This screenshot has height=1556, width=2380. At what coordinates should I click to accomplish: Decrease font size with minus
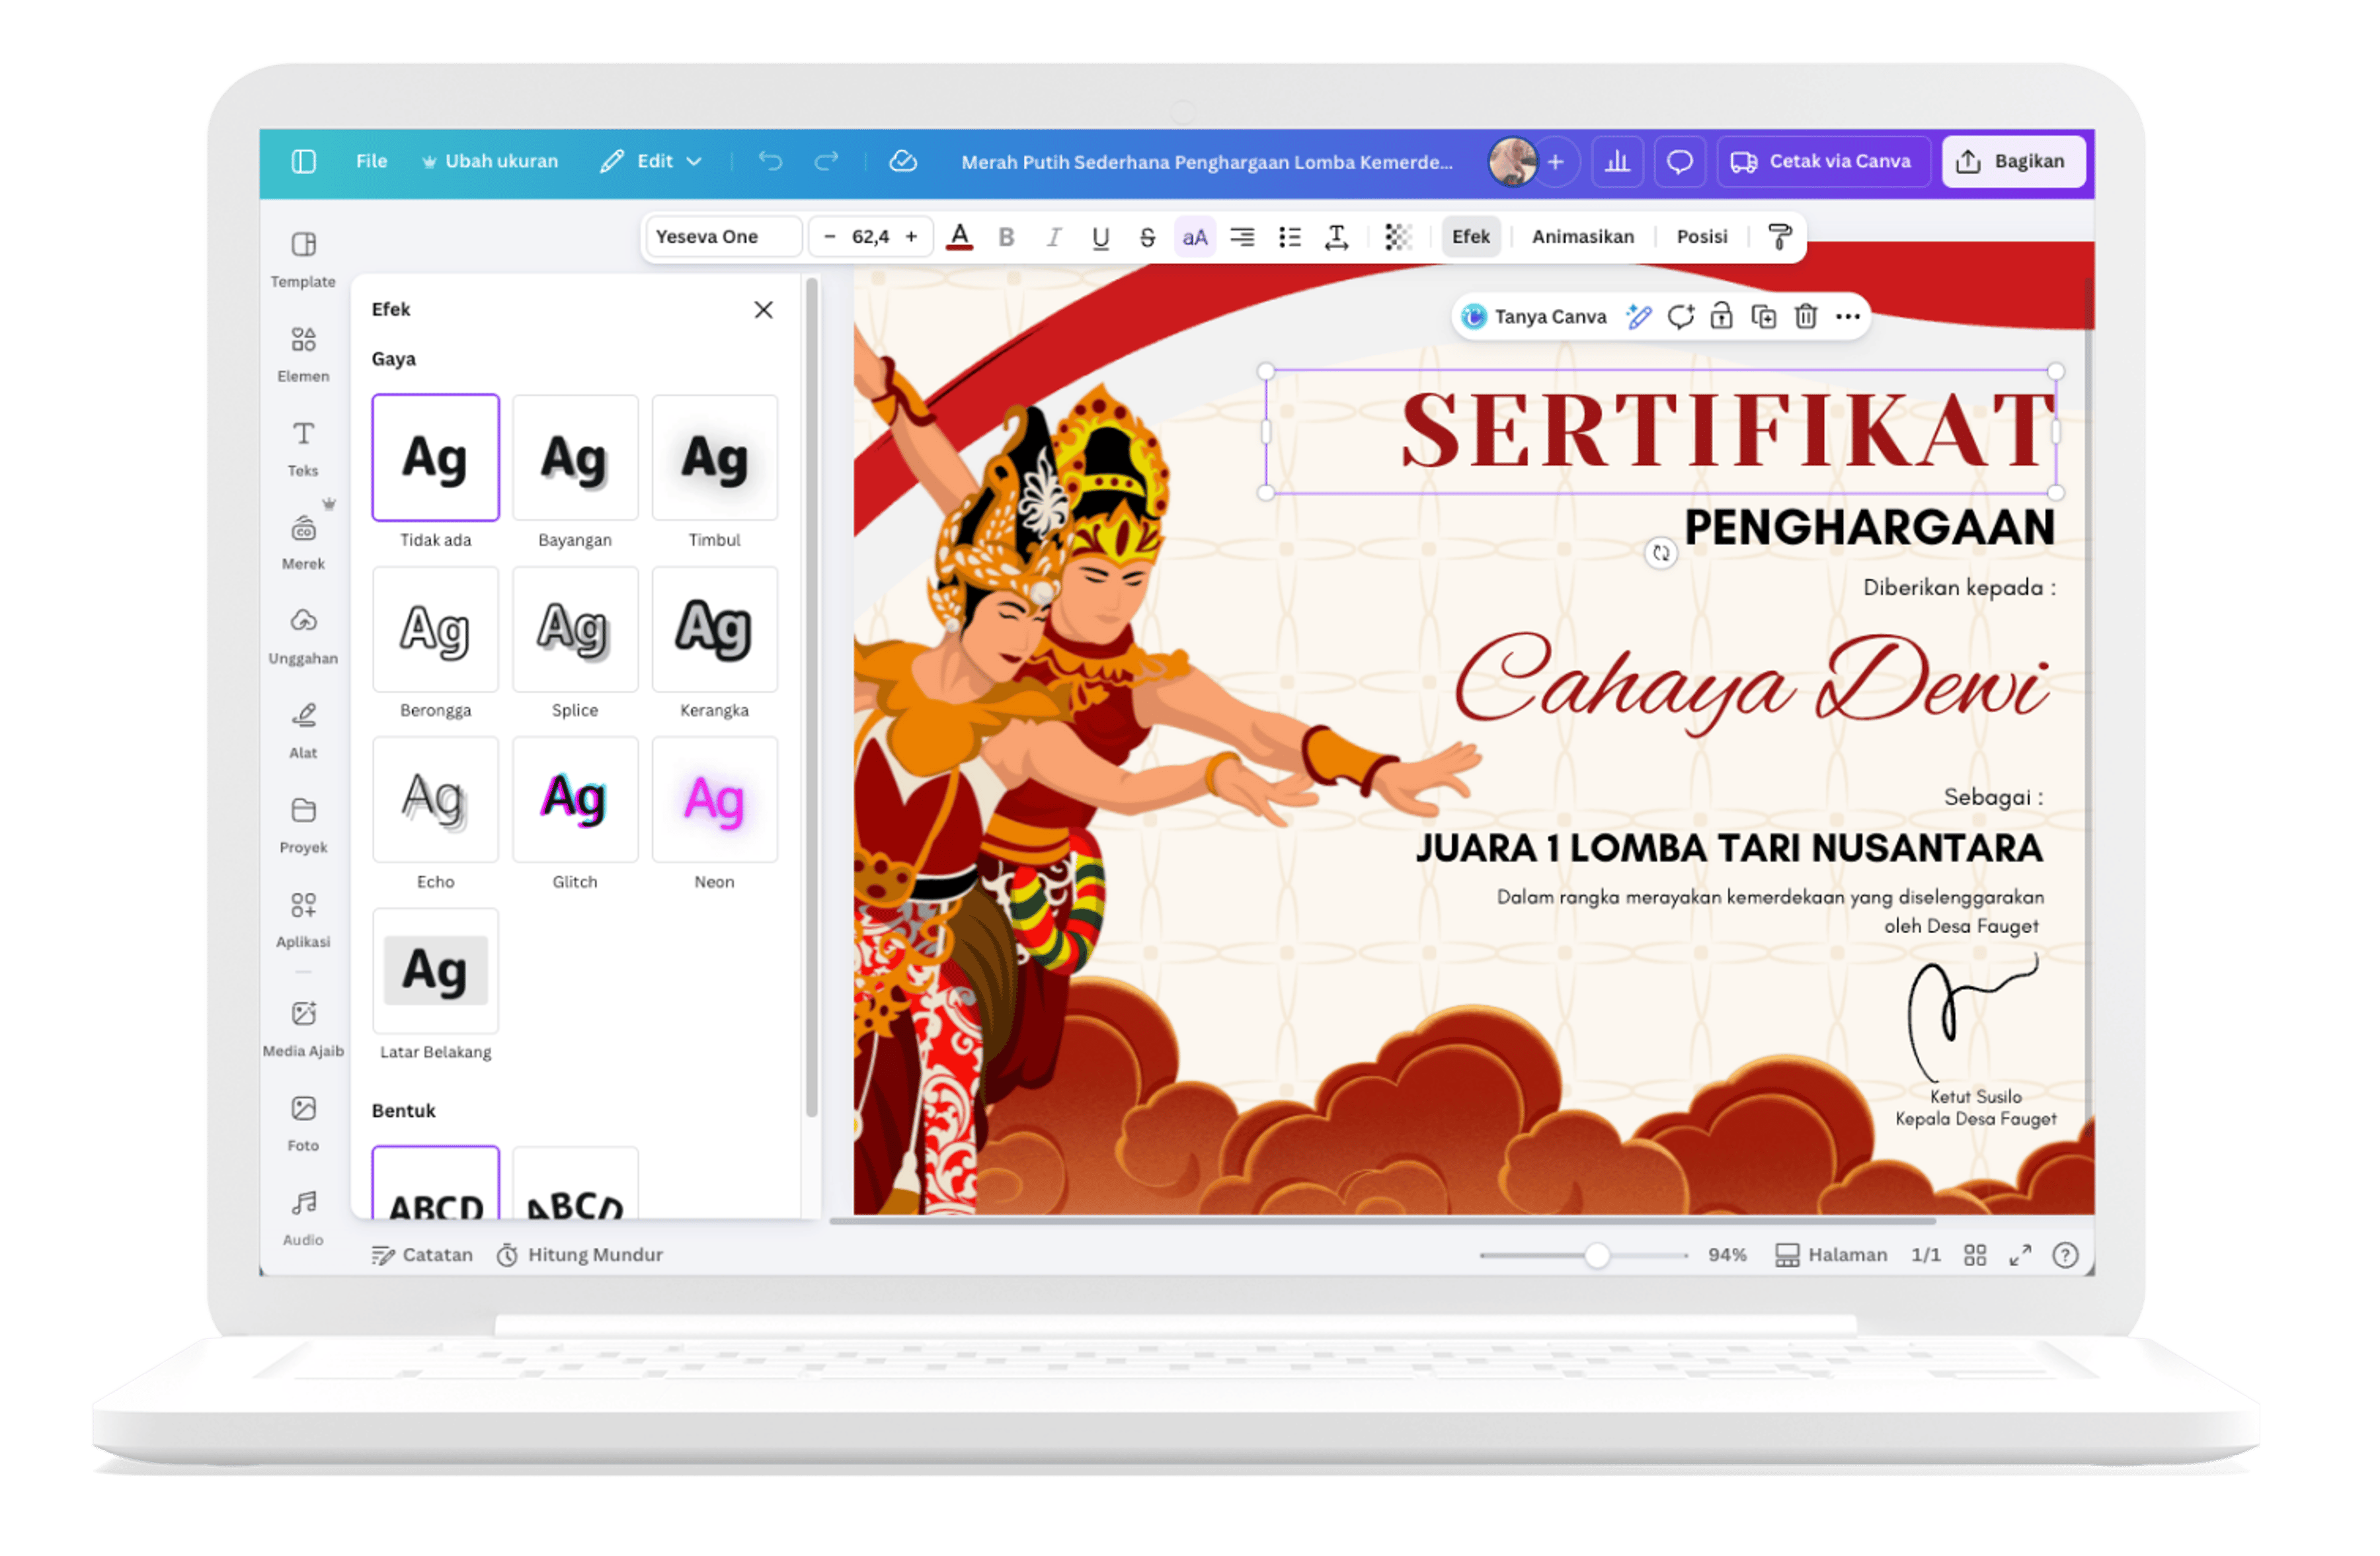point(829,237)
